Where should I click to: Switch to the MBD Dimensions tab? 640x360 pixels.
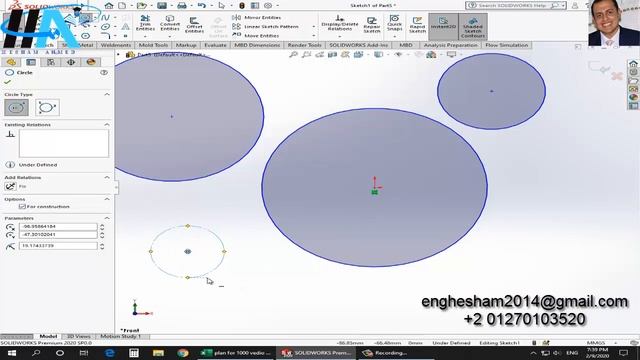(x=257, y=45)
